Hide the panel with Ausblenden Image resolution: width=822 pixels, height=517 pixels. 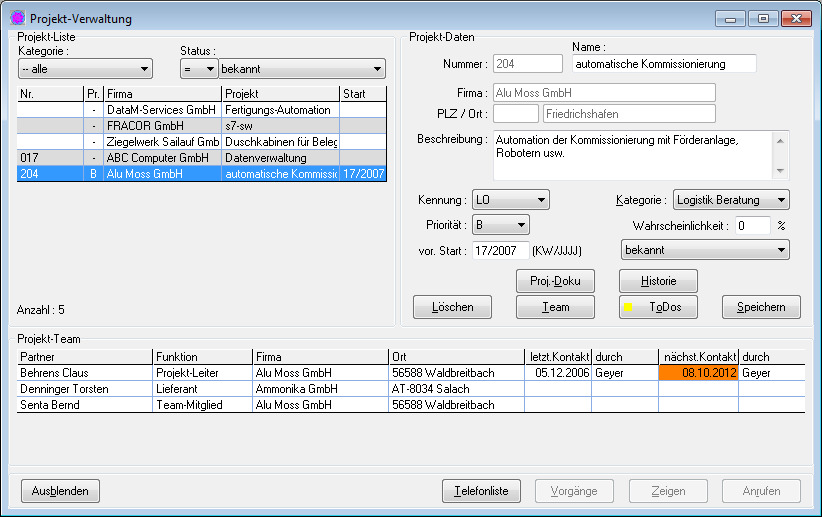pos(60,491)
